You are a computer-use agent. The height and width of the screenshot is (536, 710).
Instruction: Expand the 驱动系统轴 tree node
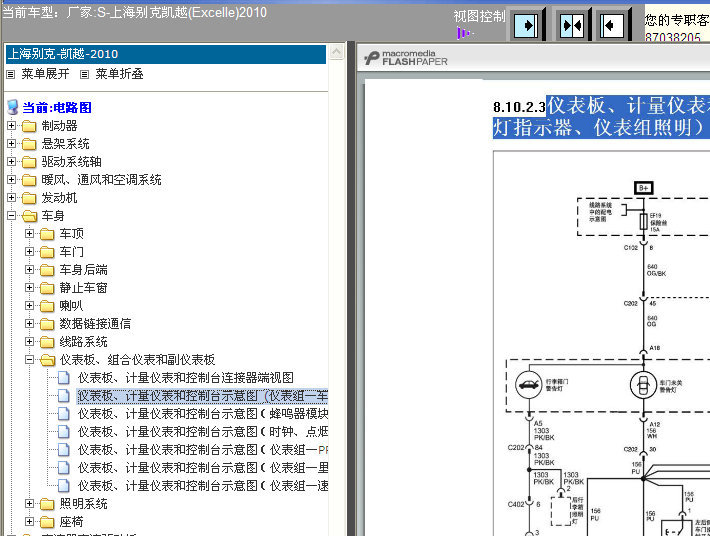pos(11,162)
